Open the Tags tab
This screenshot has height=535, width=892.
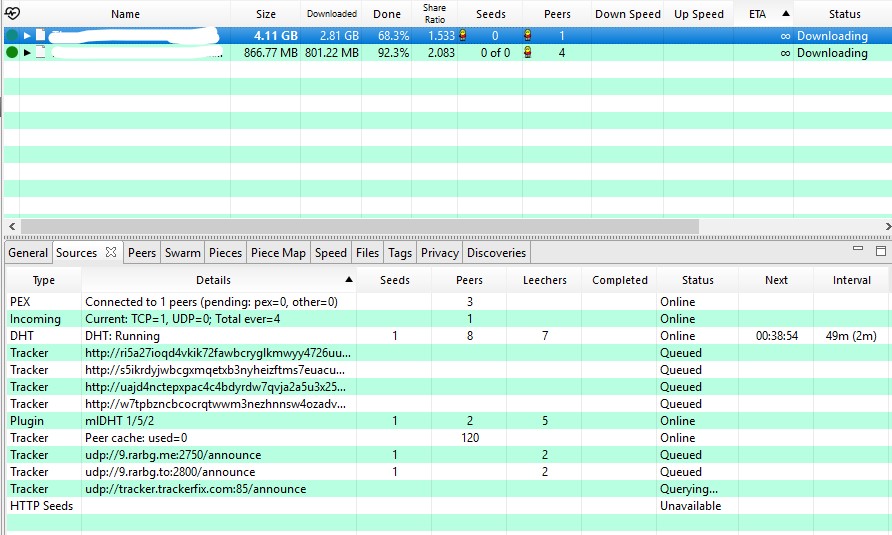[x=400, y=253]
